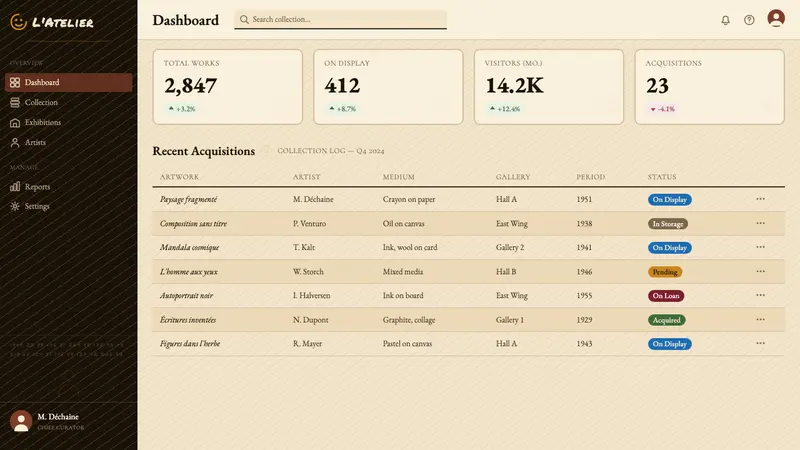Screen dimensions: 800x450
Task: Click the Settings gear icon in sidebar
Action: pyautogui.click(x=15, y=206)
